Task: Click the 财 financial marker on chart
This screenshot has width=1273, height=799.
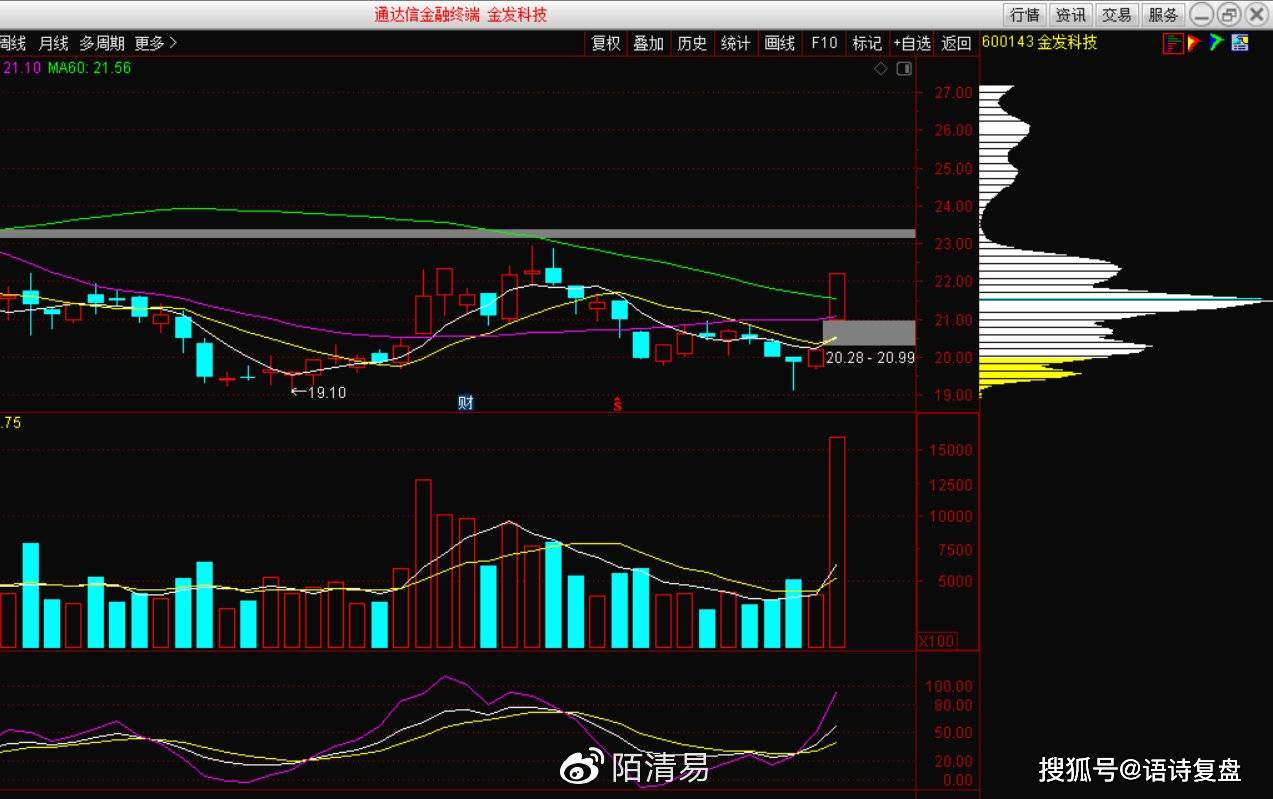Action: coord(465,403)
